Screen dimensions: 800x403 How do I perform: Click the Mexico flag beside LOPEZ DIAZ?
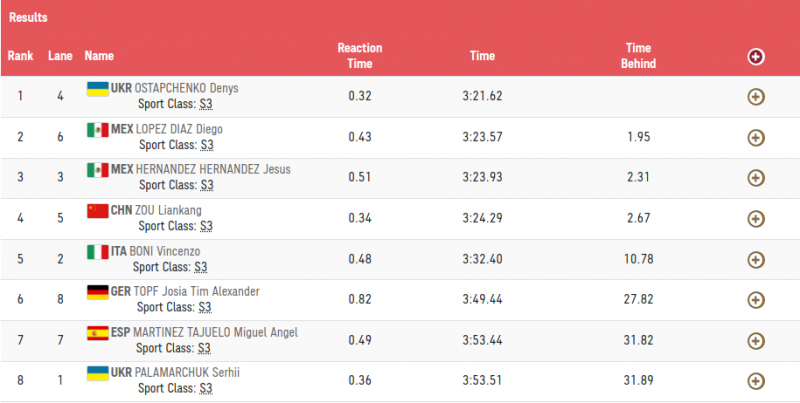97,130
